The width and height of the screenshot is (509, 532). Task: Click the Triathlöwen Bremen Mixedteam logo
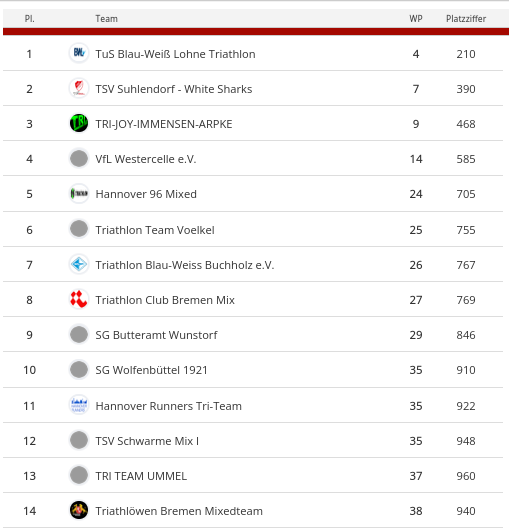coord(79,510)
